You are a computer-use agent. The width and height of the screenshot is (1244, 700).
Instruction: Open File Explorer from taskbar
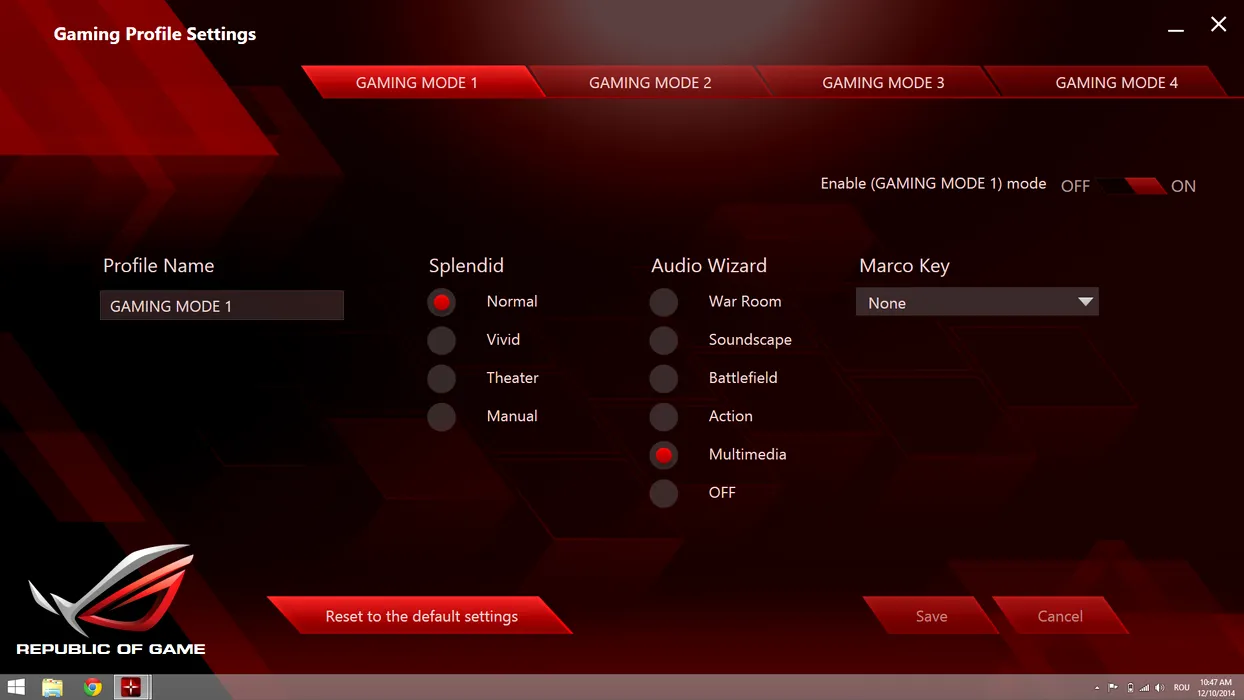52,687
